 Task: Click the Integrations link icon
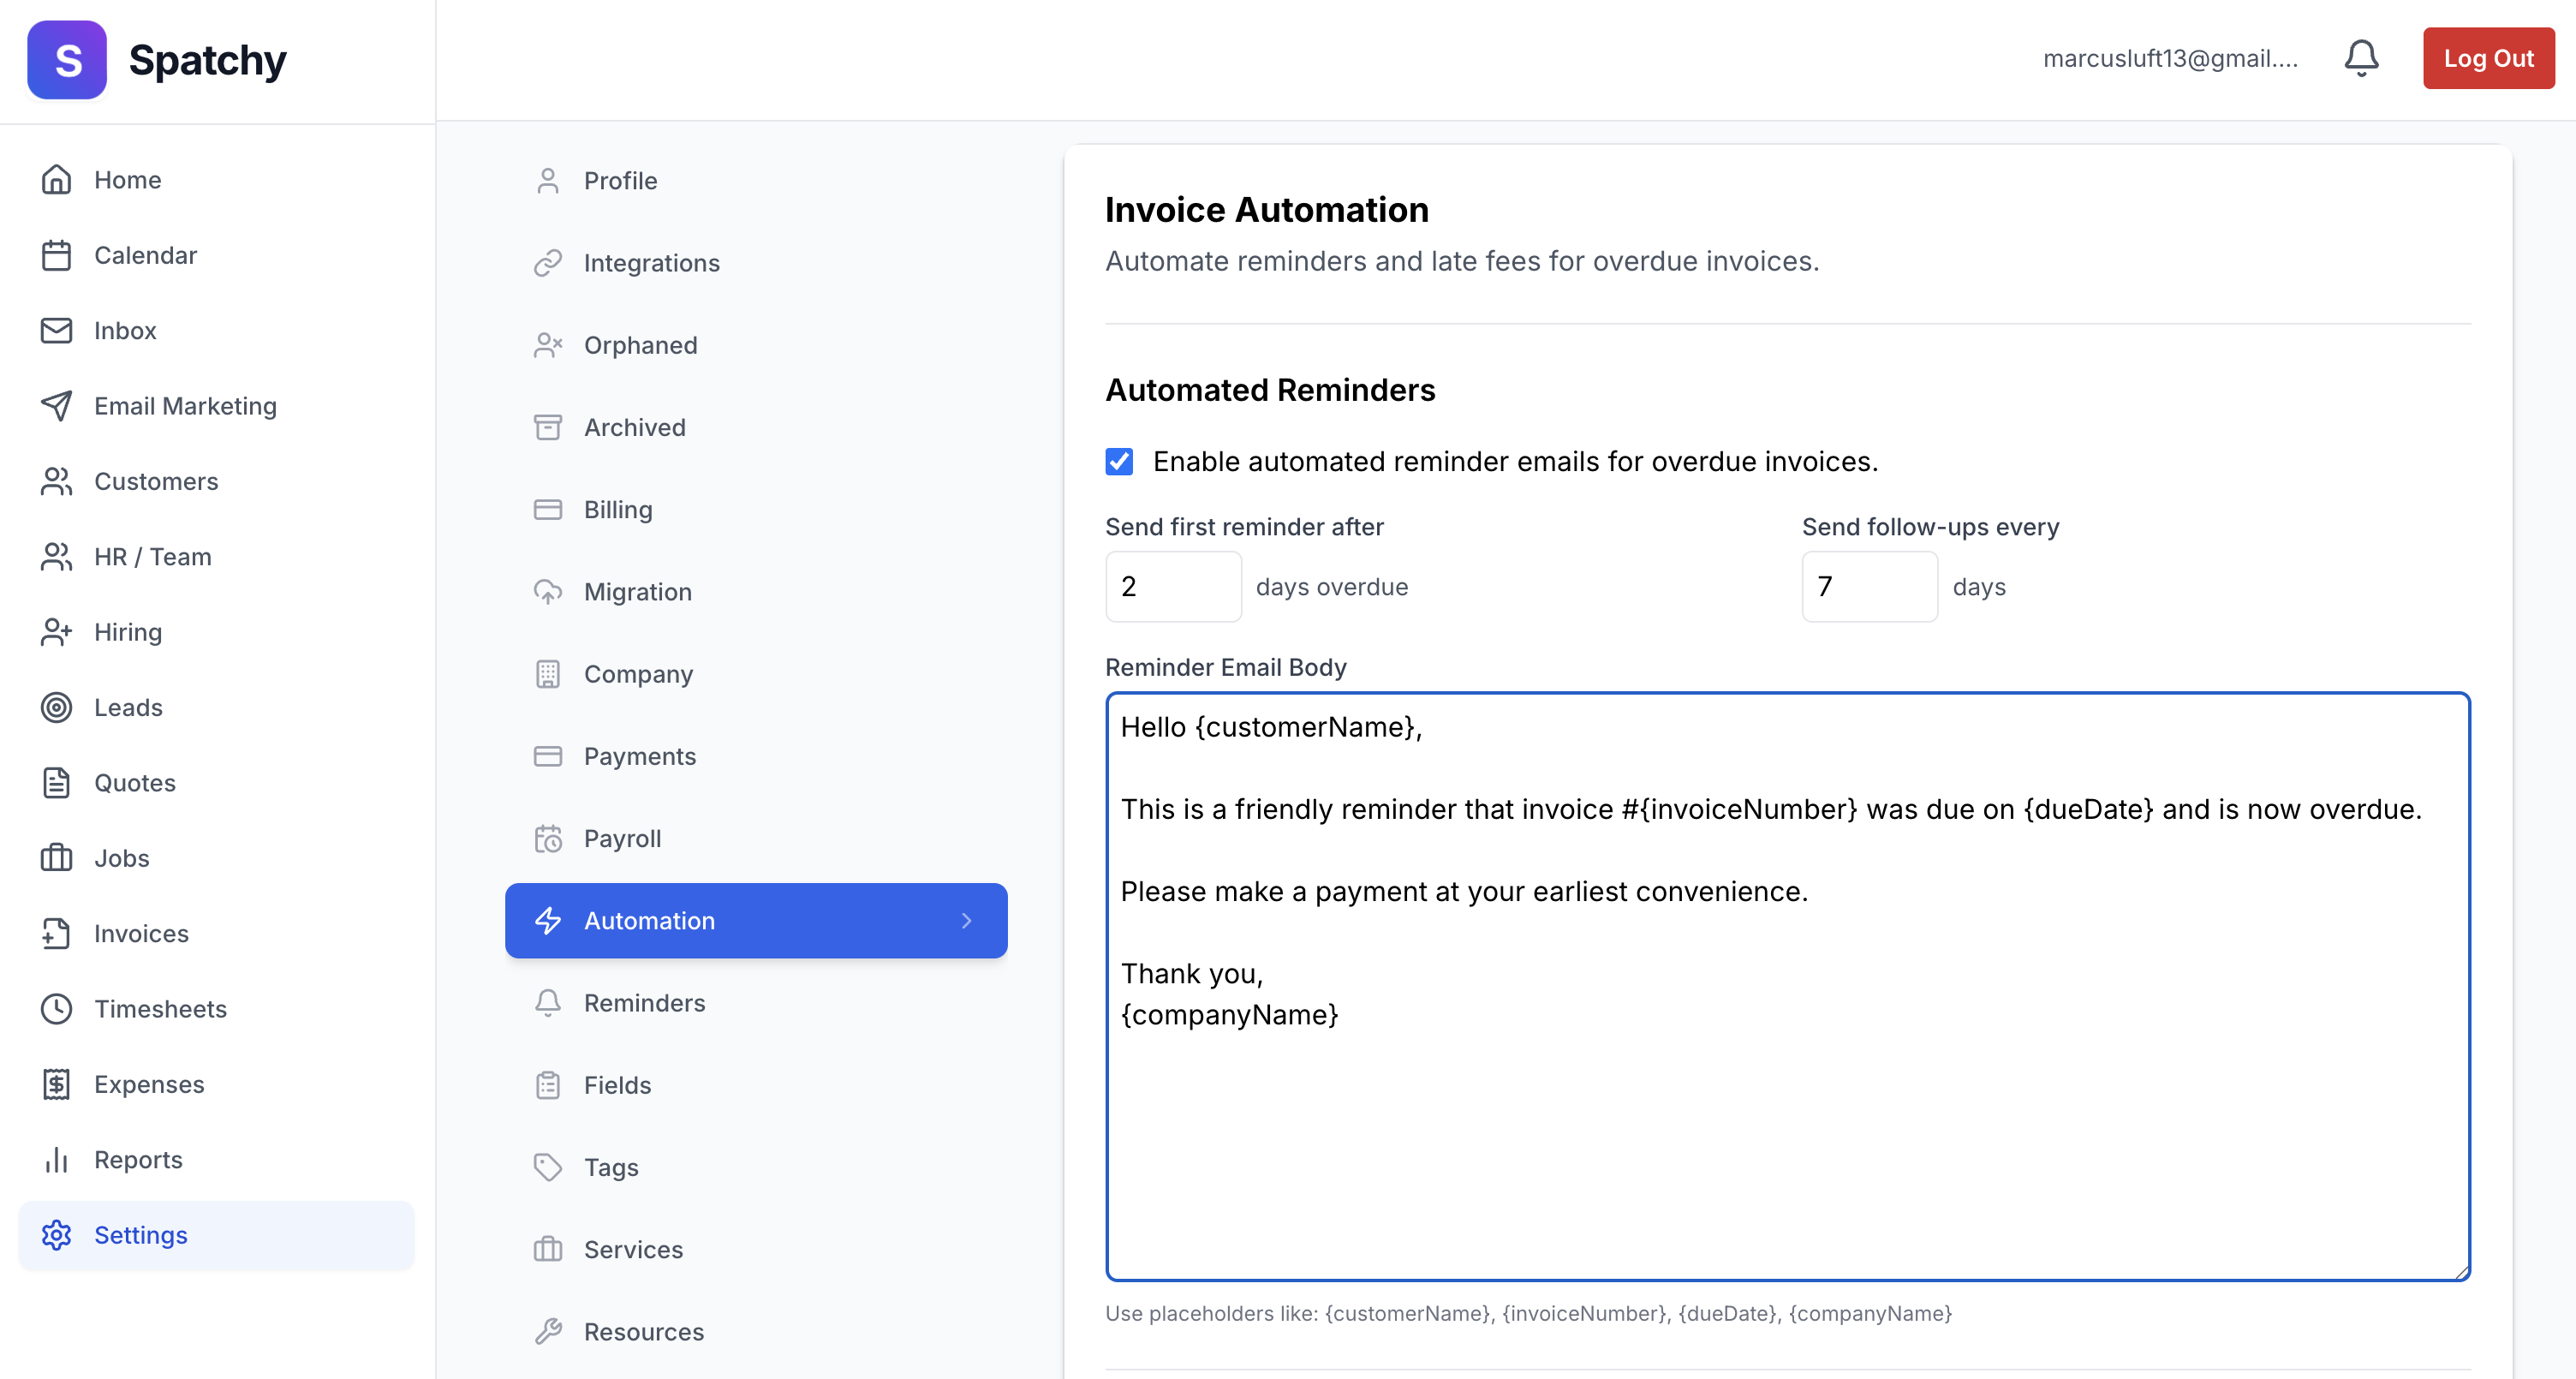(548, 263)
